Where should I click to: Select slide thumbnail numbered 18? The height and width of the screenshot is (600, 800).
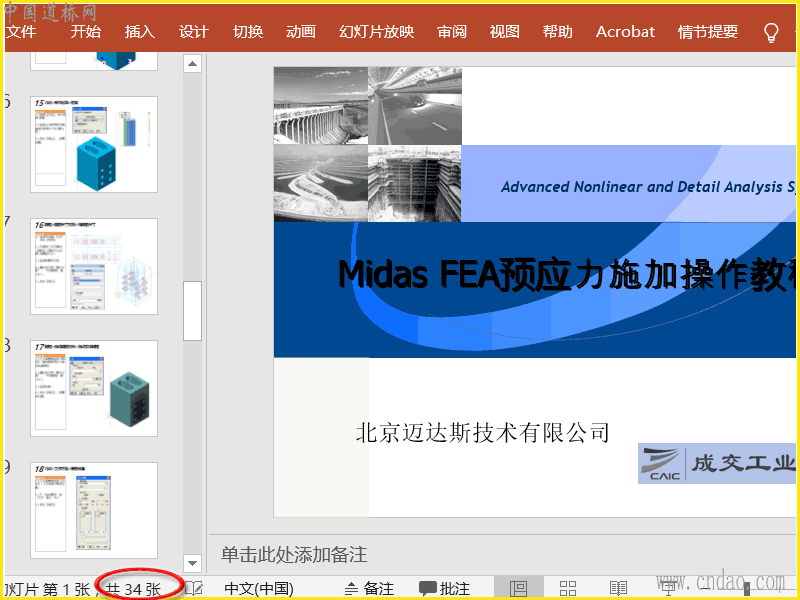point(94,510)
